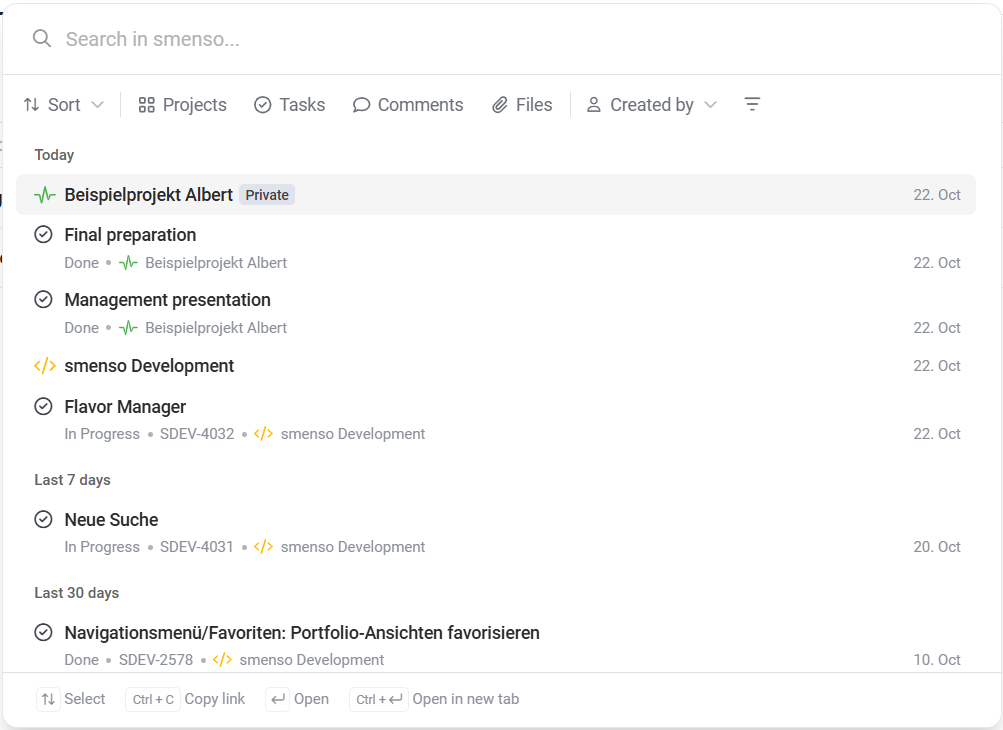Type in the Search in smenso field
The image size is (1003, 730).
(500, 39)
